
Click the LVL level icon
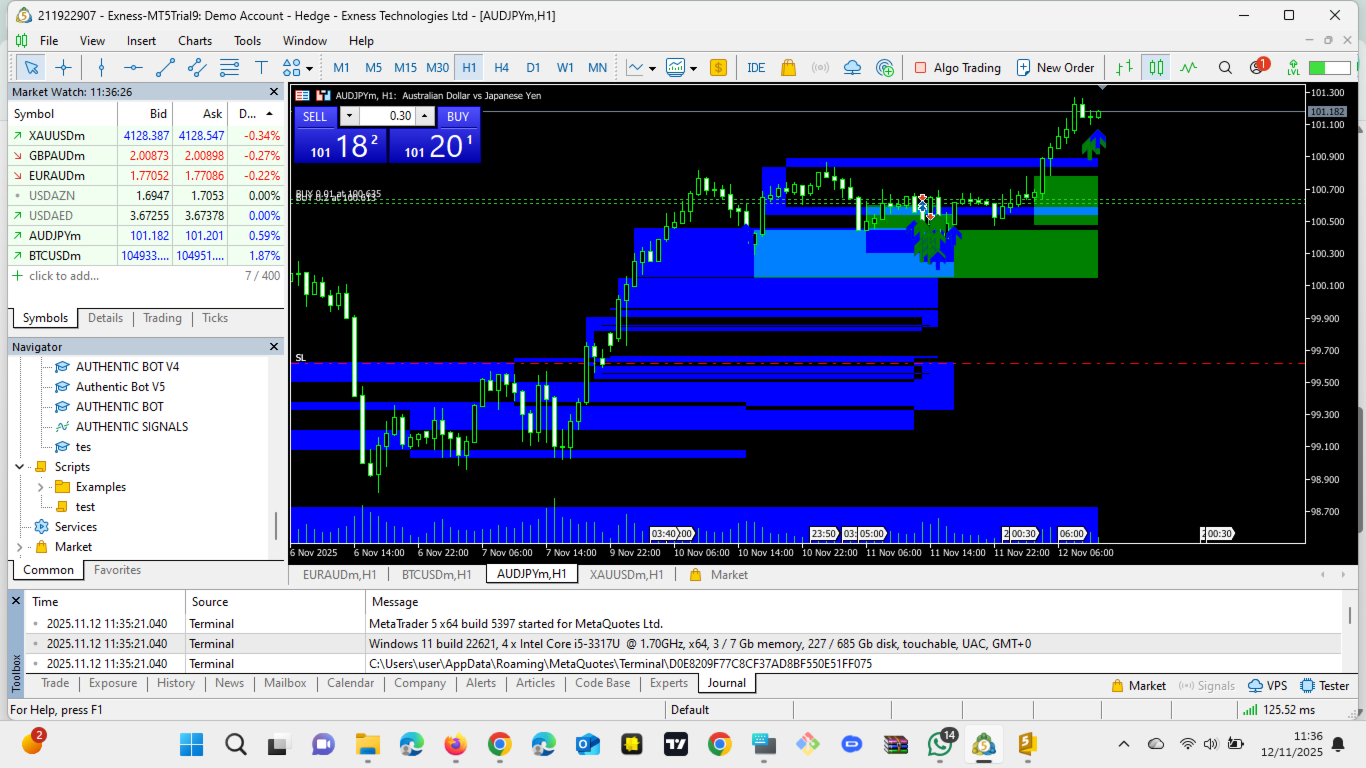pyautogui.click(x=1294, y=67)
